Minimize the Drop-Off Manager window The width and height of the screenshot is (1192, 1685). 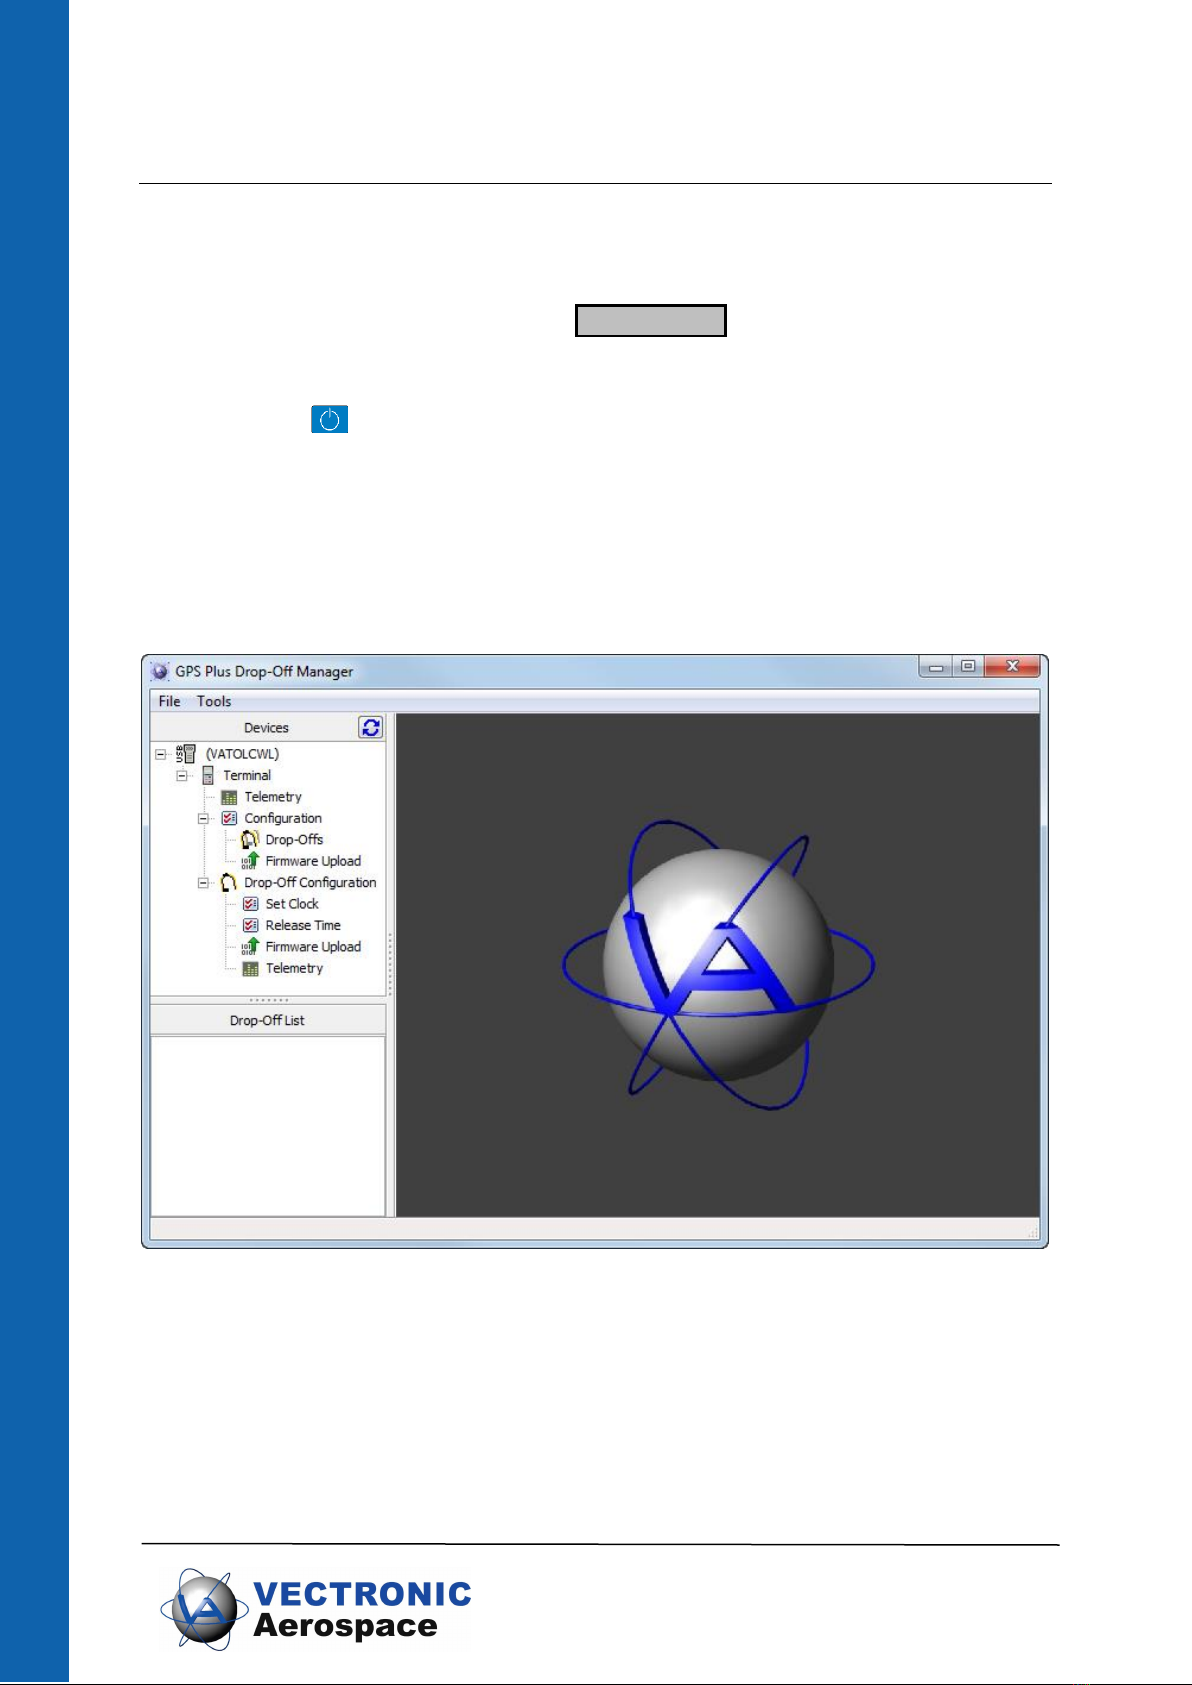tap(937, 667)
